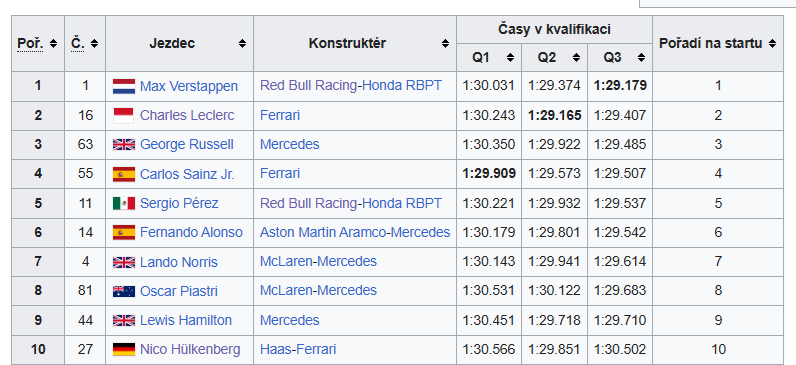Open Max Verstappen driver link
The image size is (796, 365).
click(189, 86)
